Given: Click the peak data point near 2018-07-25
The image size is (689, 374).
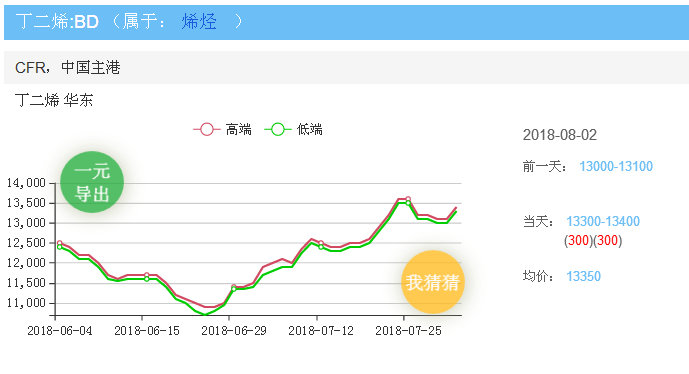Looking at the screenshot, I should pyautogui.click(x=408, y=199).
